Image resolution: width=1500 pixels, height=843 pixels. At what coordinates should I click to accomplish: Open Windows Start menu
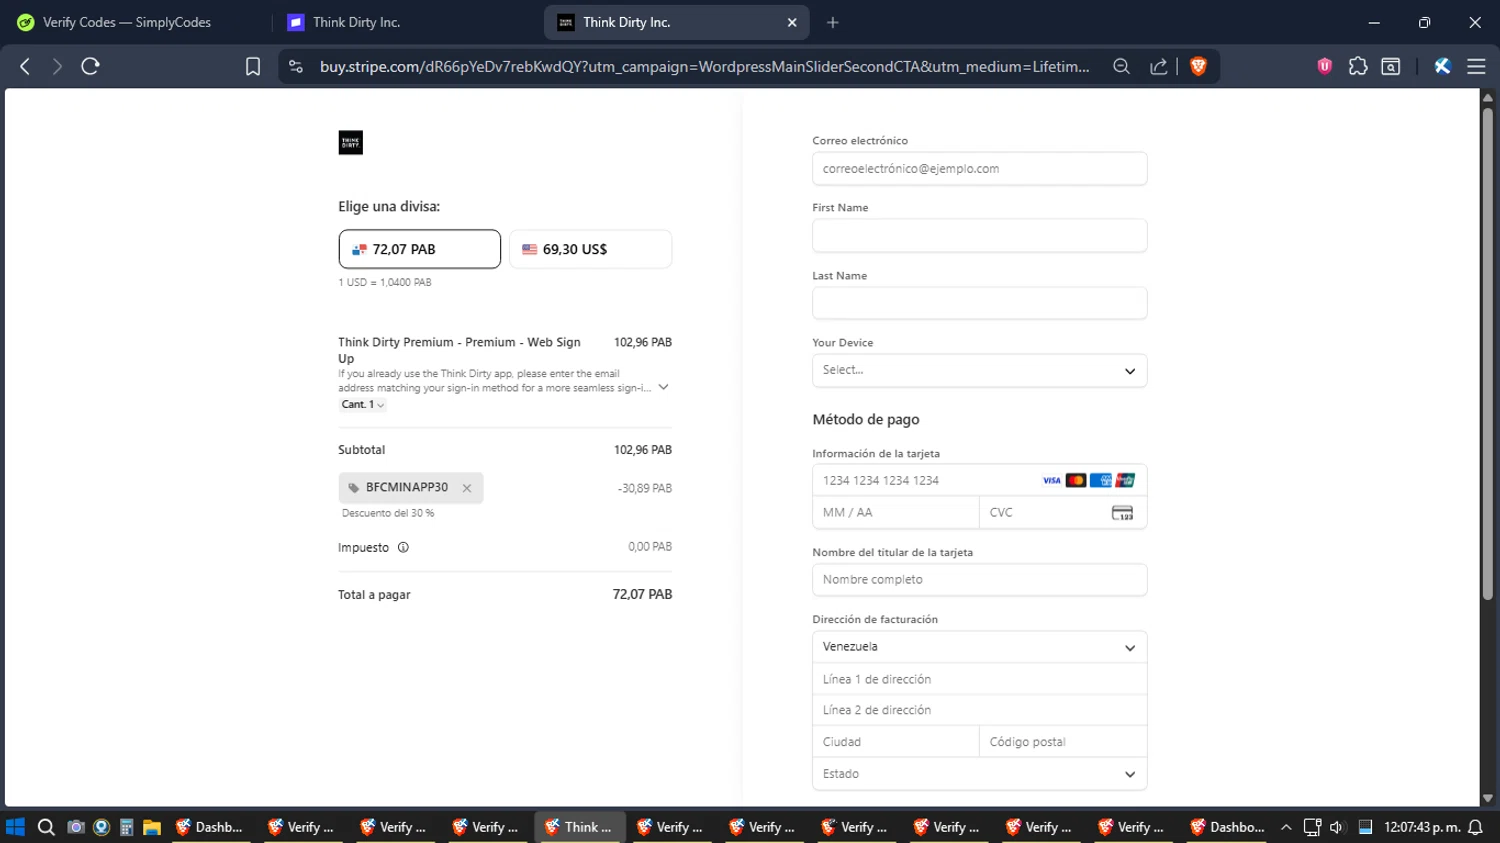15,827
